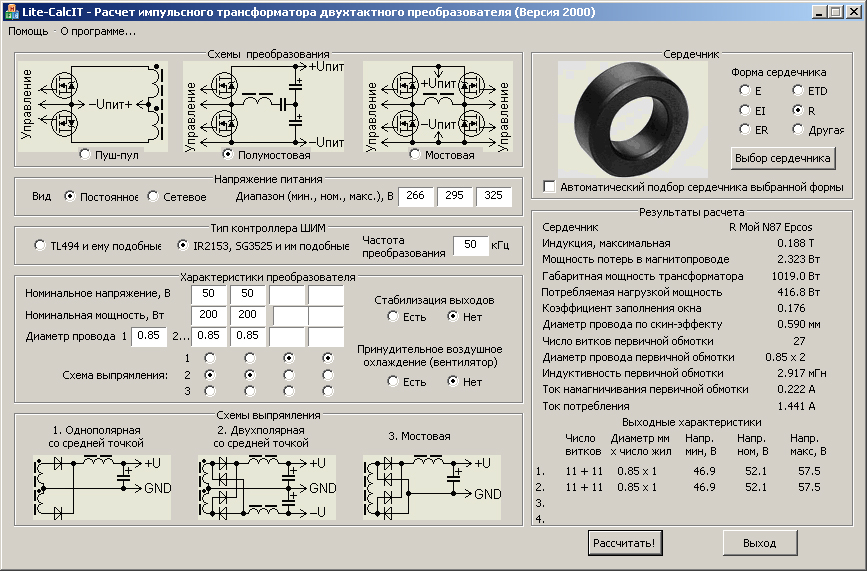Click primary wire diameter field 1

click(149, 336)
